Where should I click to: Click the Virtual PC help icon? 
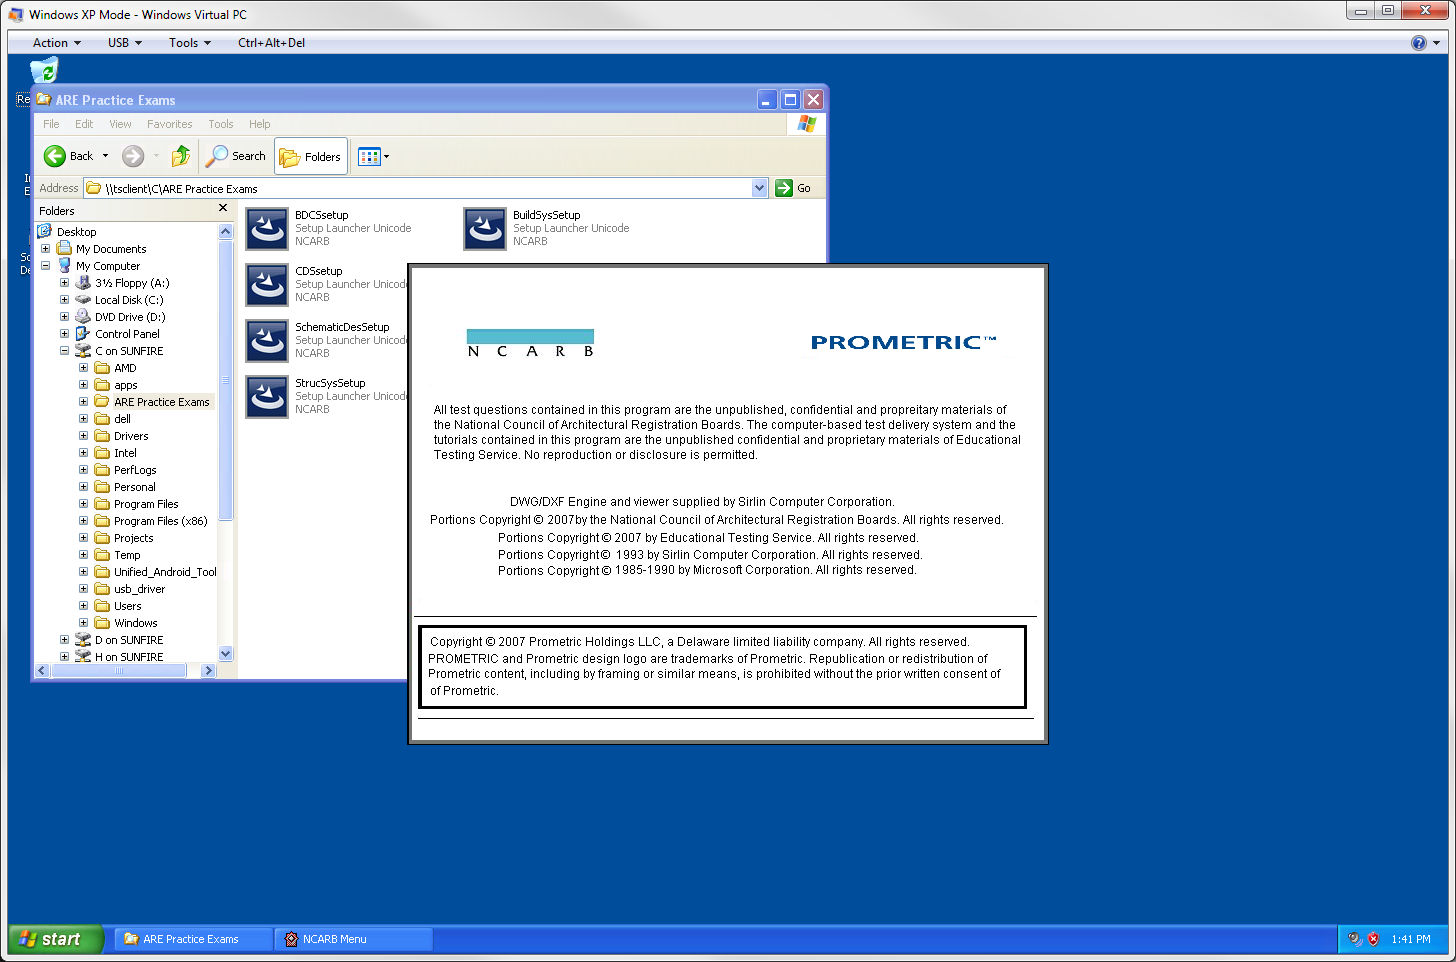[1418, 43]
